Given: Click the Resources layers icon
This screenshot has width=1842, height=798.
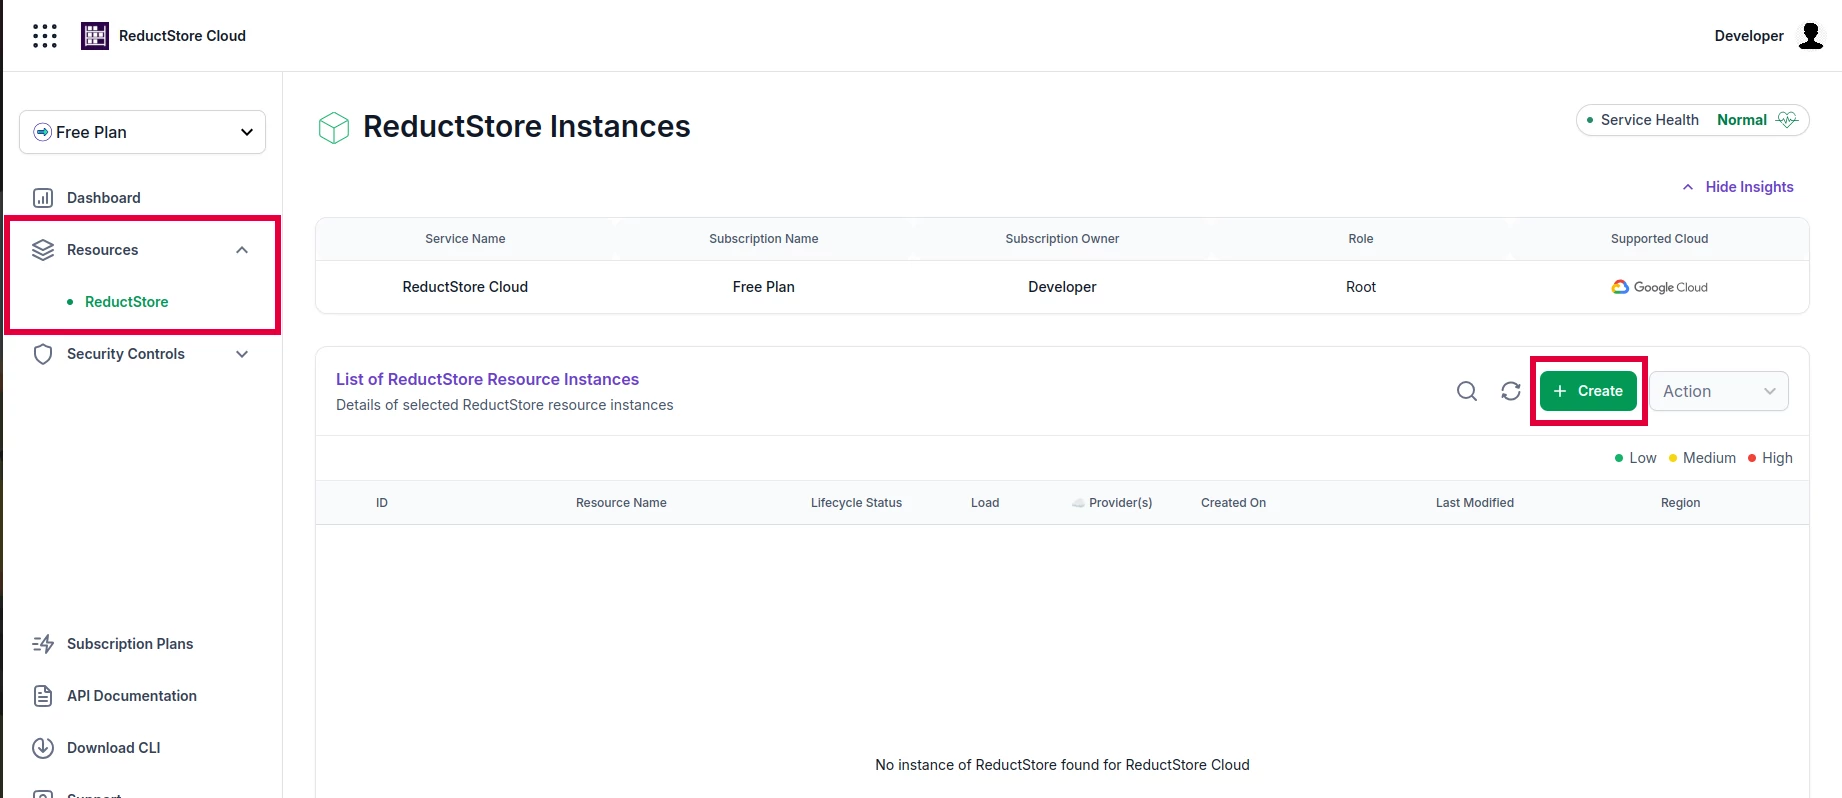Looking at the screenshot, I should pos(43,250).
